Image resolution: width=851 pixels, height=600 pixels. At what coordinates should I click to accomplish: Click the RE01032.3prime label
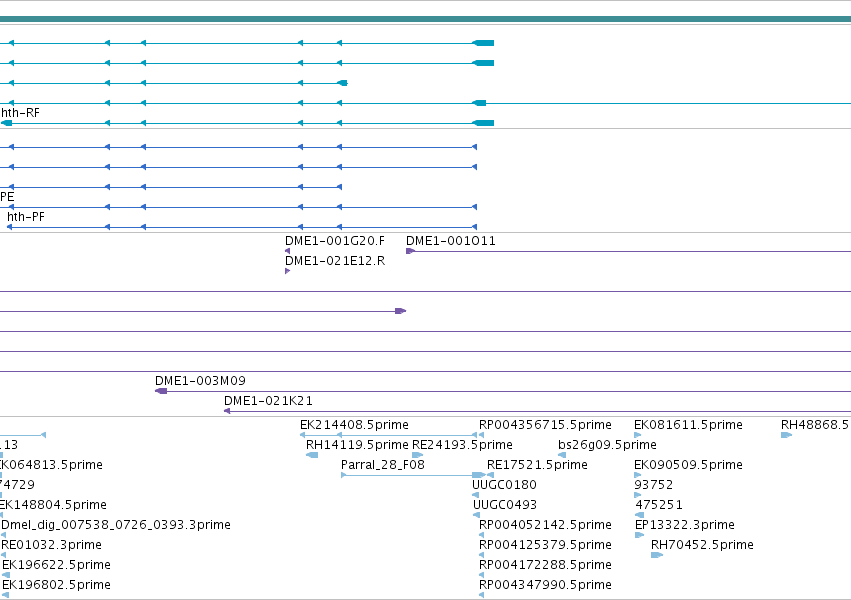52,545
